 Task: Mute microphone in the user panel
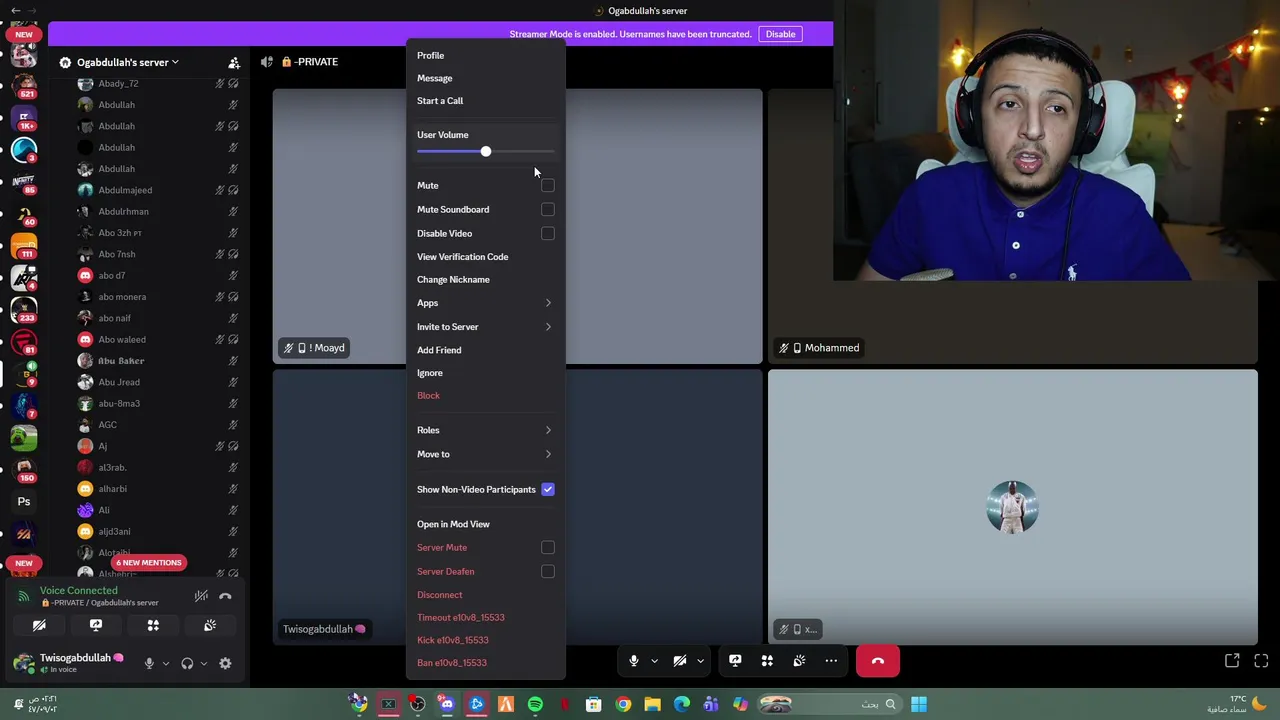pos(149,663)
